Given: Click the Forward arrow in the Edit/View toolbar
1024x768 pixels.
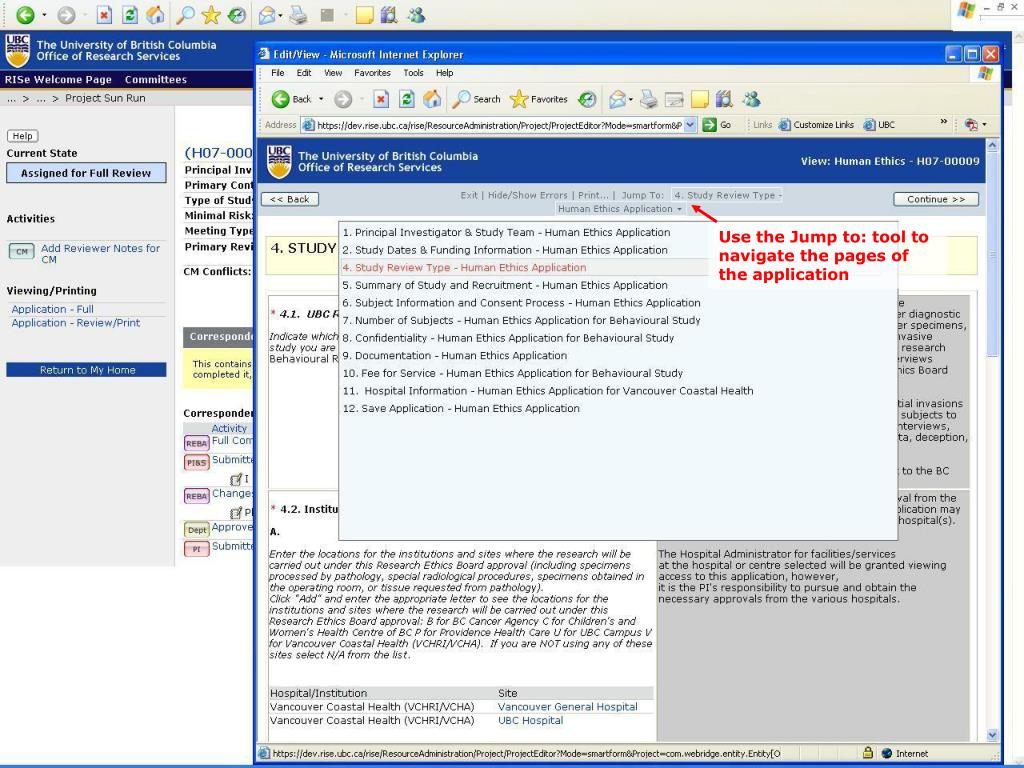Looking at the screenshot, I should 343,99.
